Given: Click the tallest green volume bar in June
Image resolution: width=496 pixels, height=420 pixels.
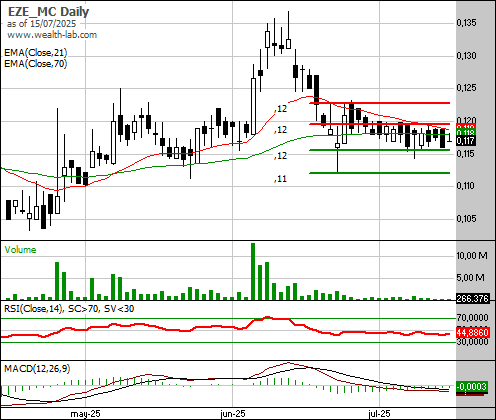Looking at the screenshot, I should coord(253,271).
